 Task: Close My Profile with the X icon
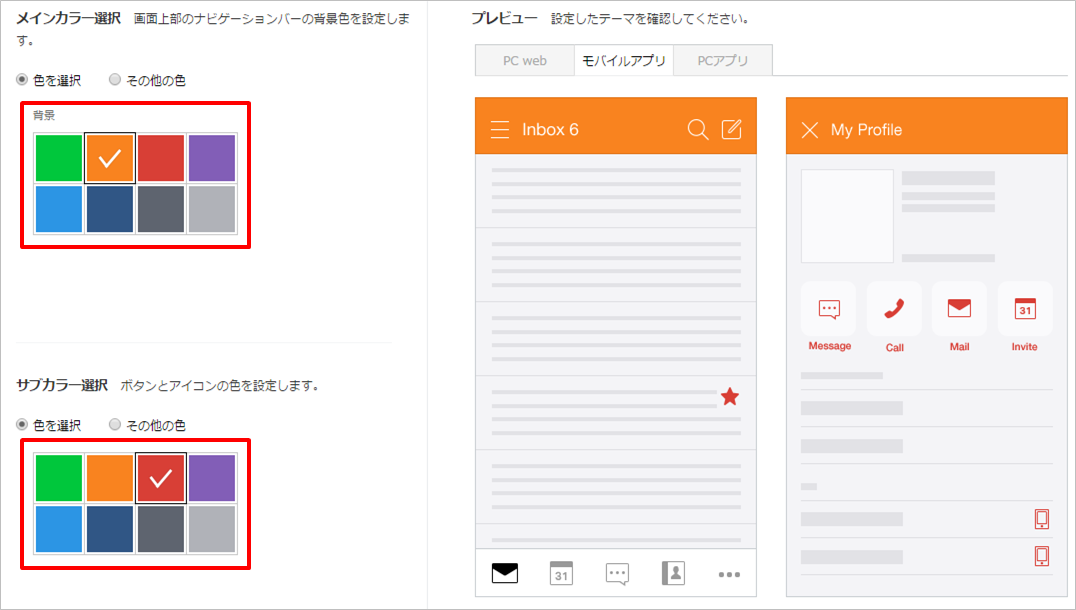[810, 130]
